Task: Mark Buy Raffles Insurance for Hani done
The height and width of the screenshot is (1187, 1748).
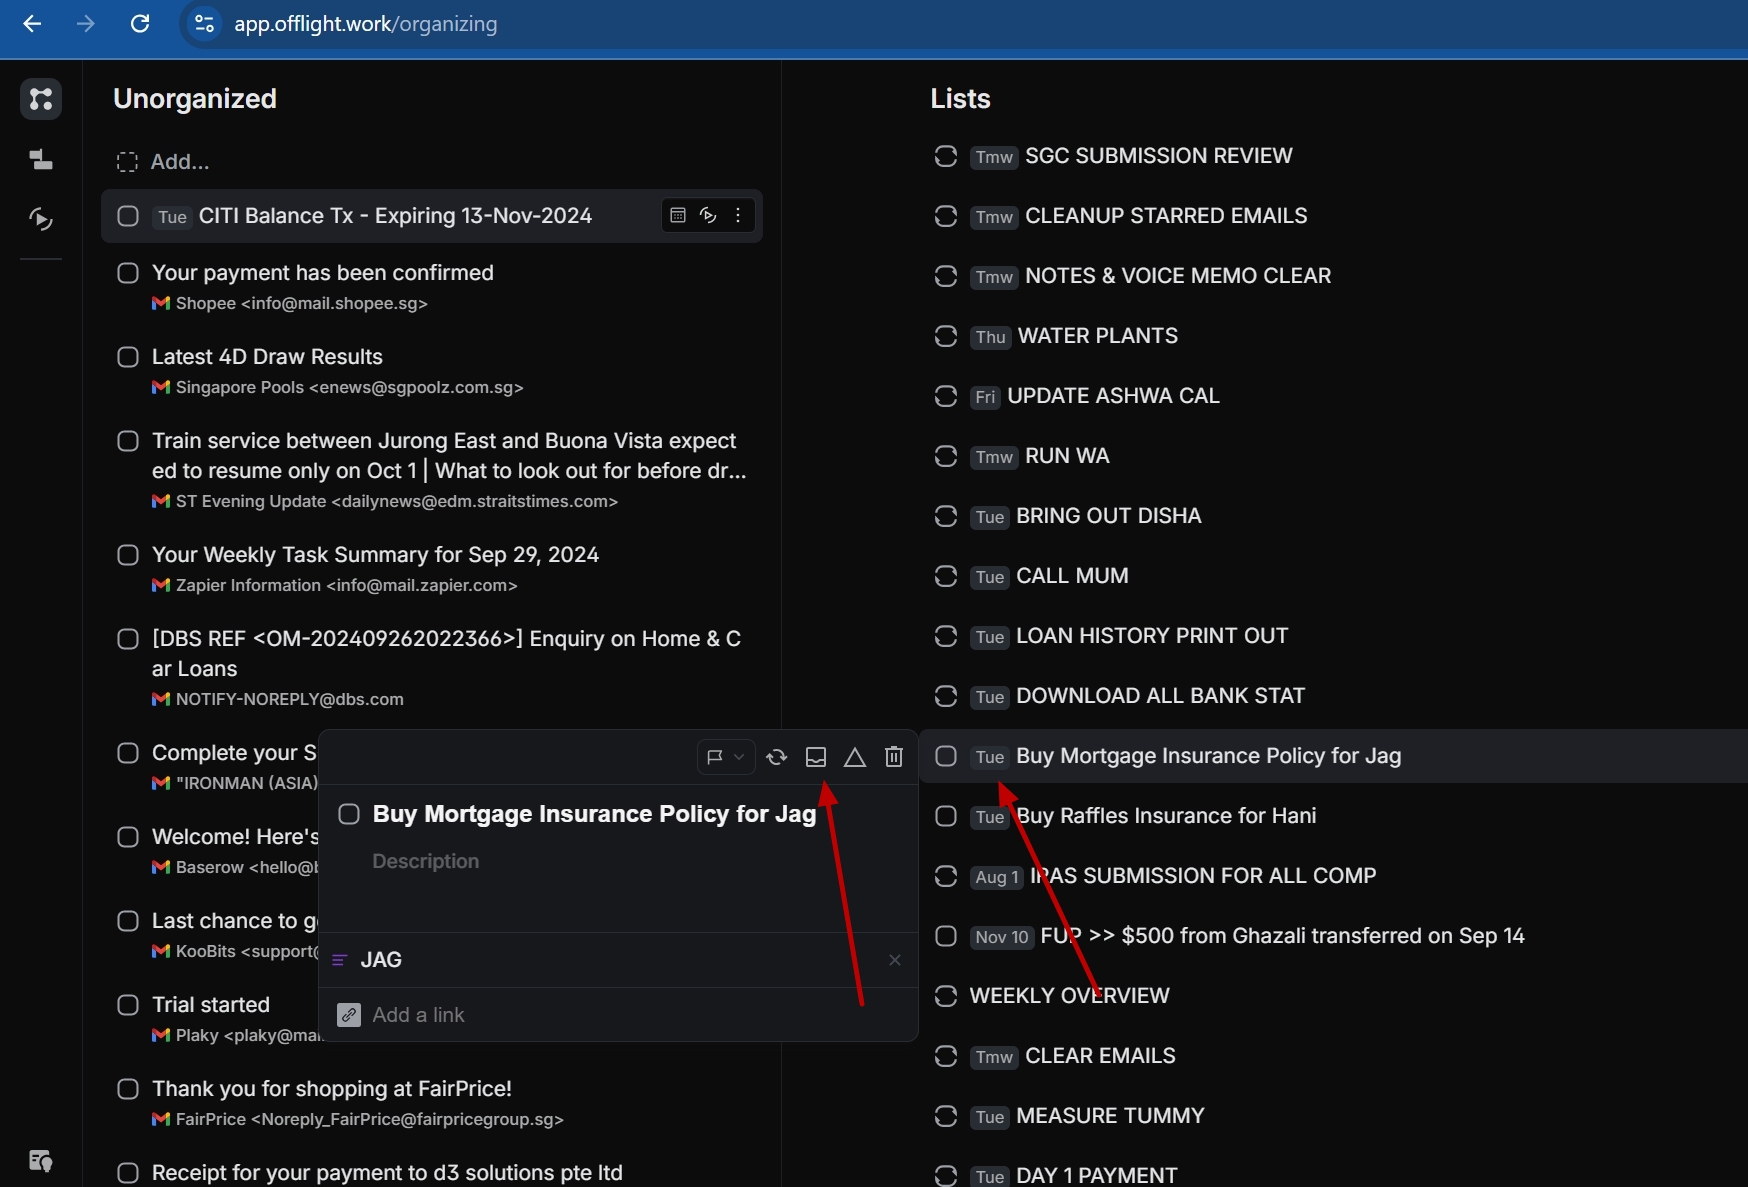Action: coord(946,816)
